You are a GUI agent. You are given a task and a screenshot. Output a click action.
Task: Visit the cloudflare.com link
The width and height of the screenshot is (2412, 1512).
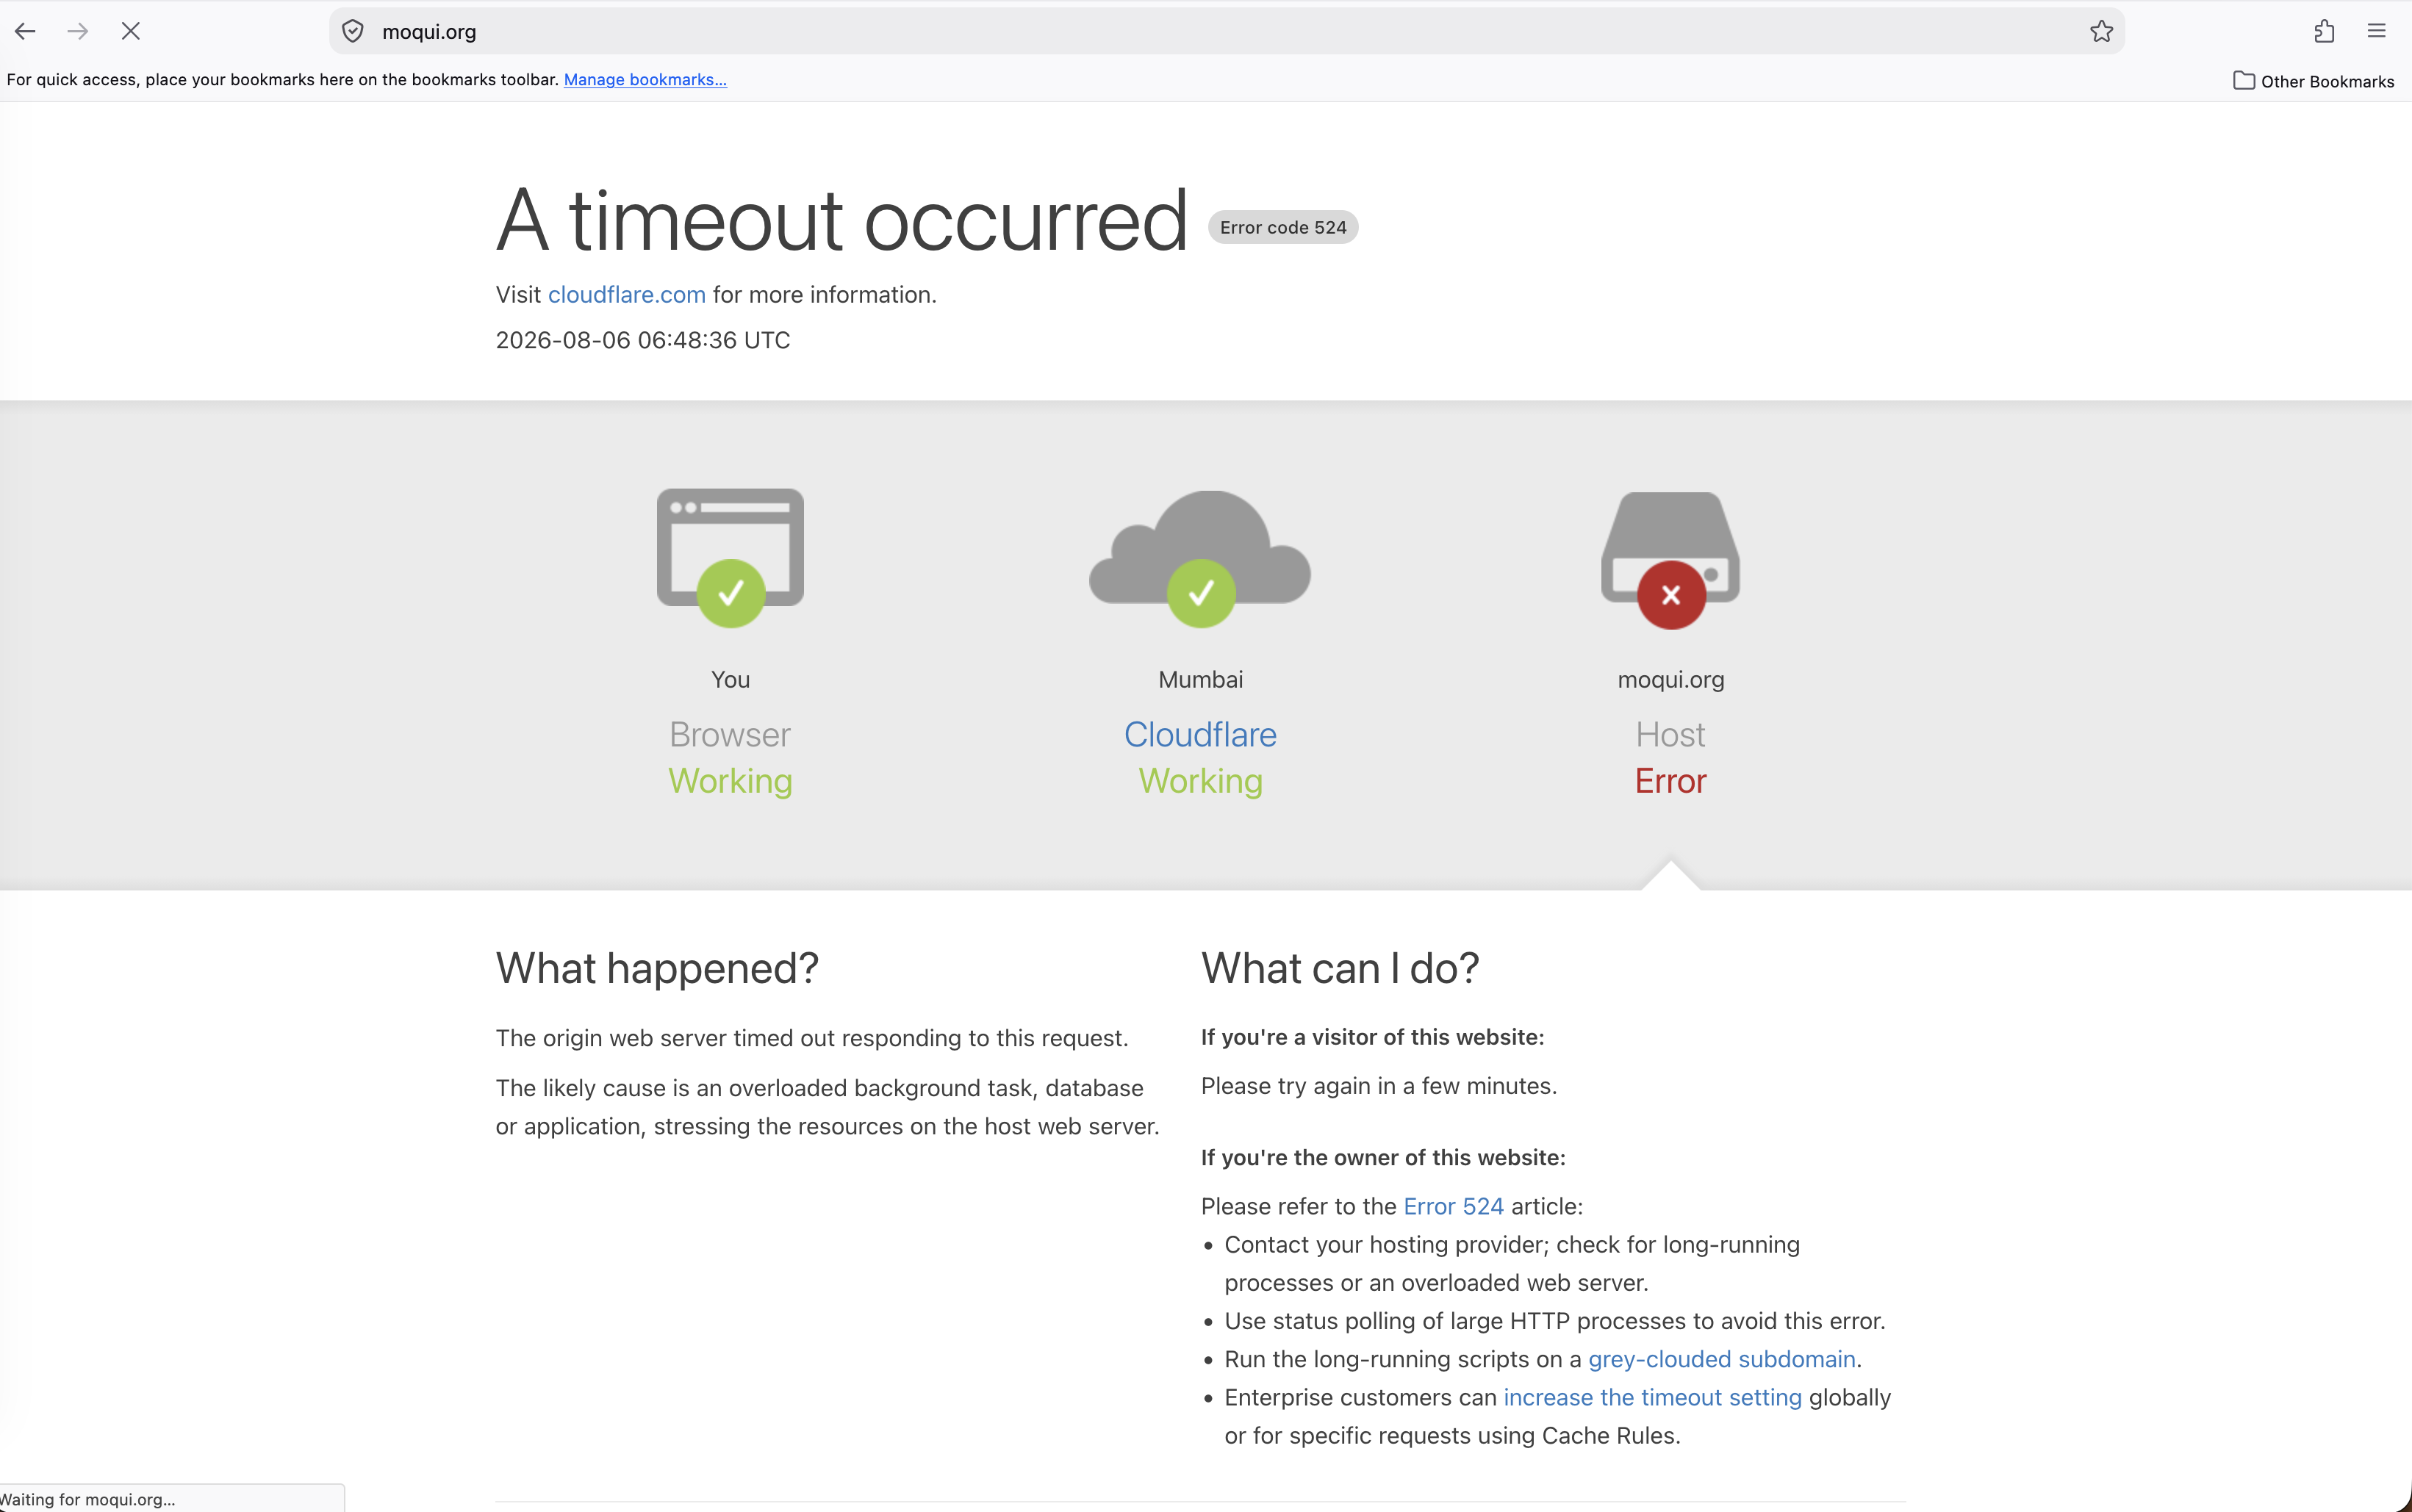tap(627, 295)
